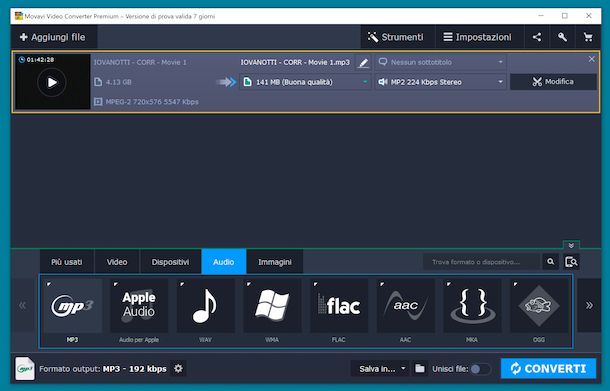Toggle the Unisci file switch
The width and height of the screenshot is (610, 391).
480,369
